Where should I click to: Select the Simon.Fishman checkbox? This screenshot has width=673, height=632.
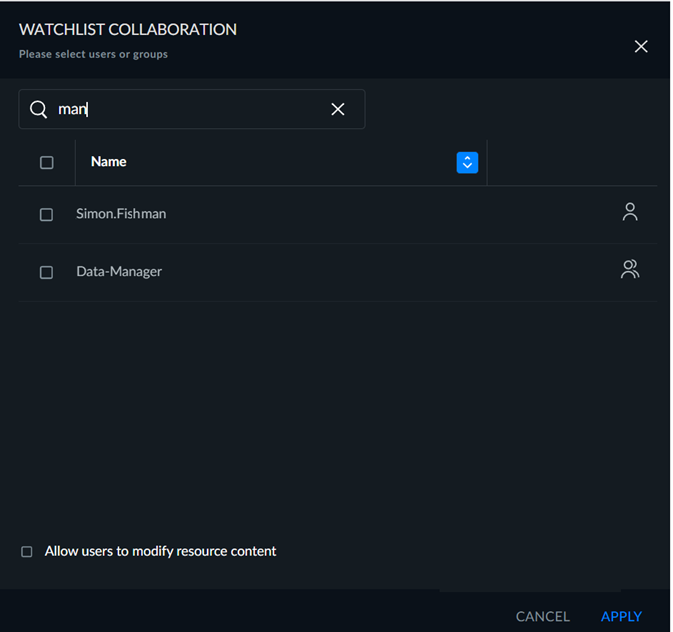click(x=46, y=214)
